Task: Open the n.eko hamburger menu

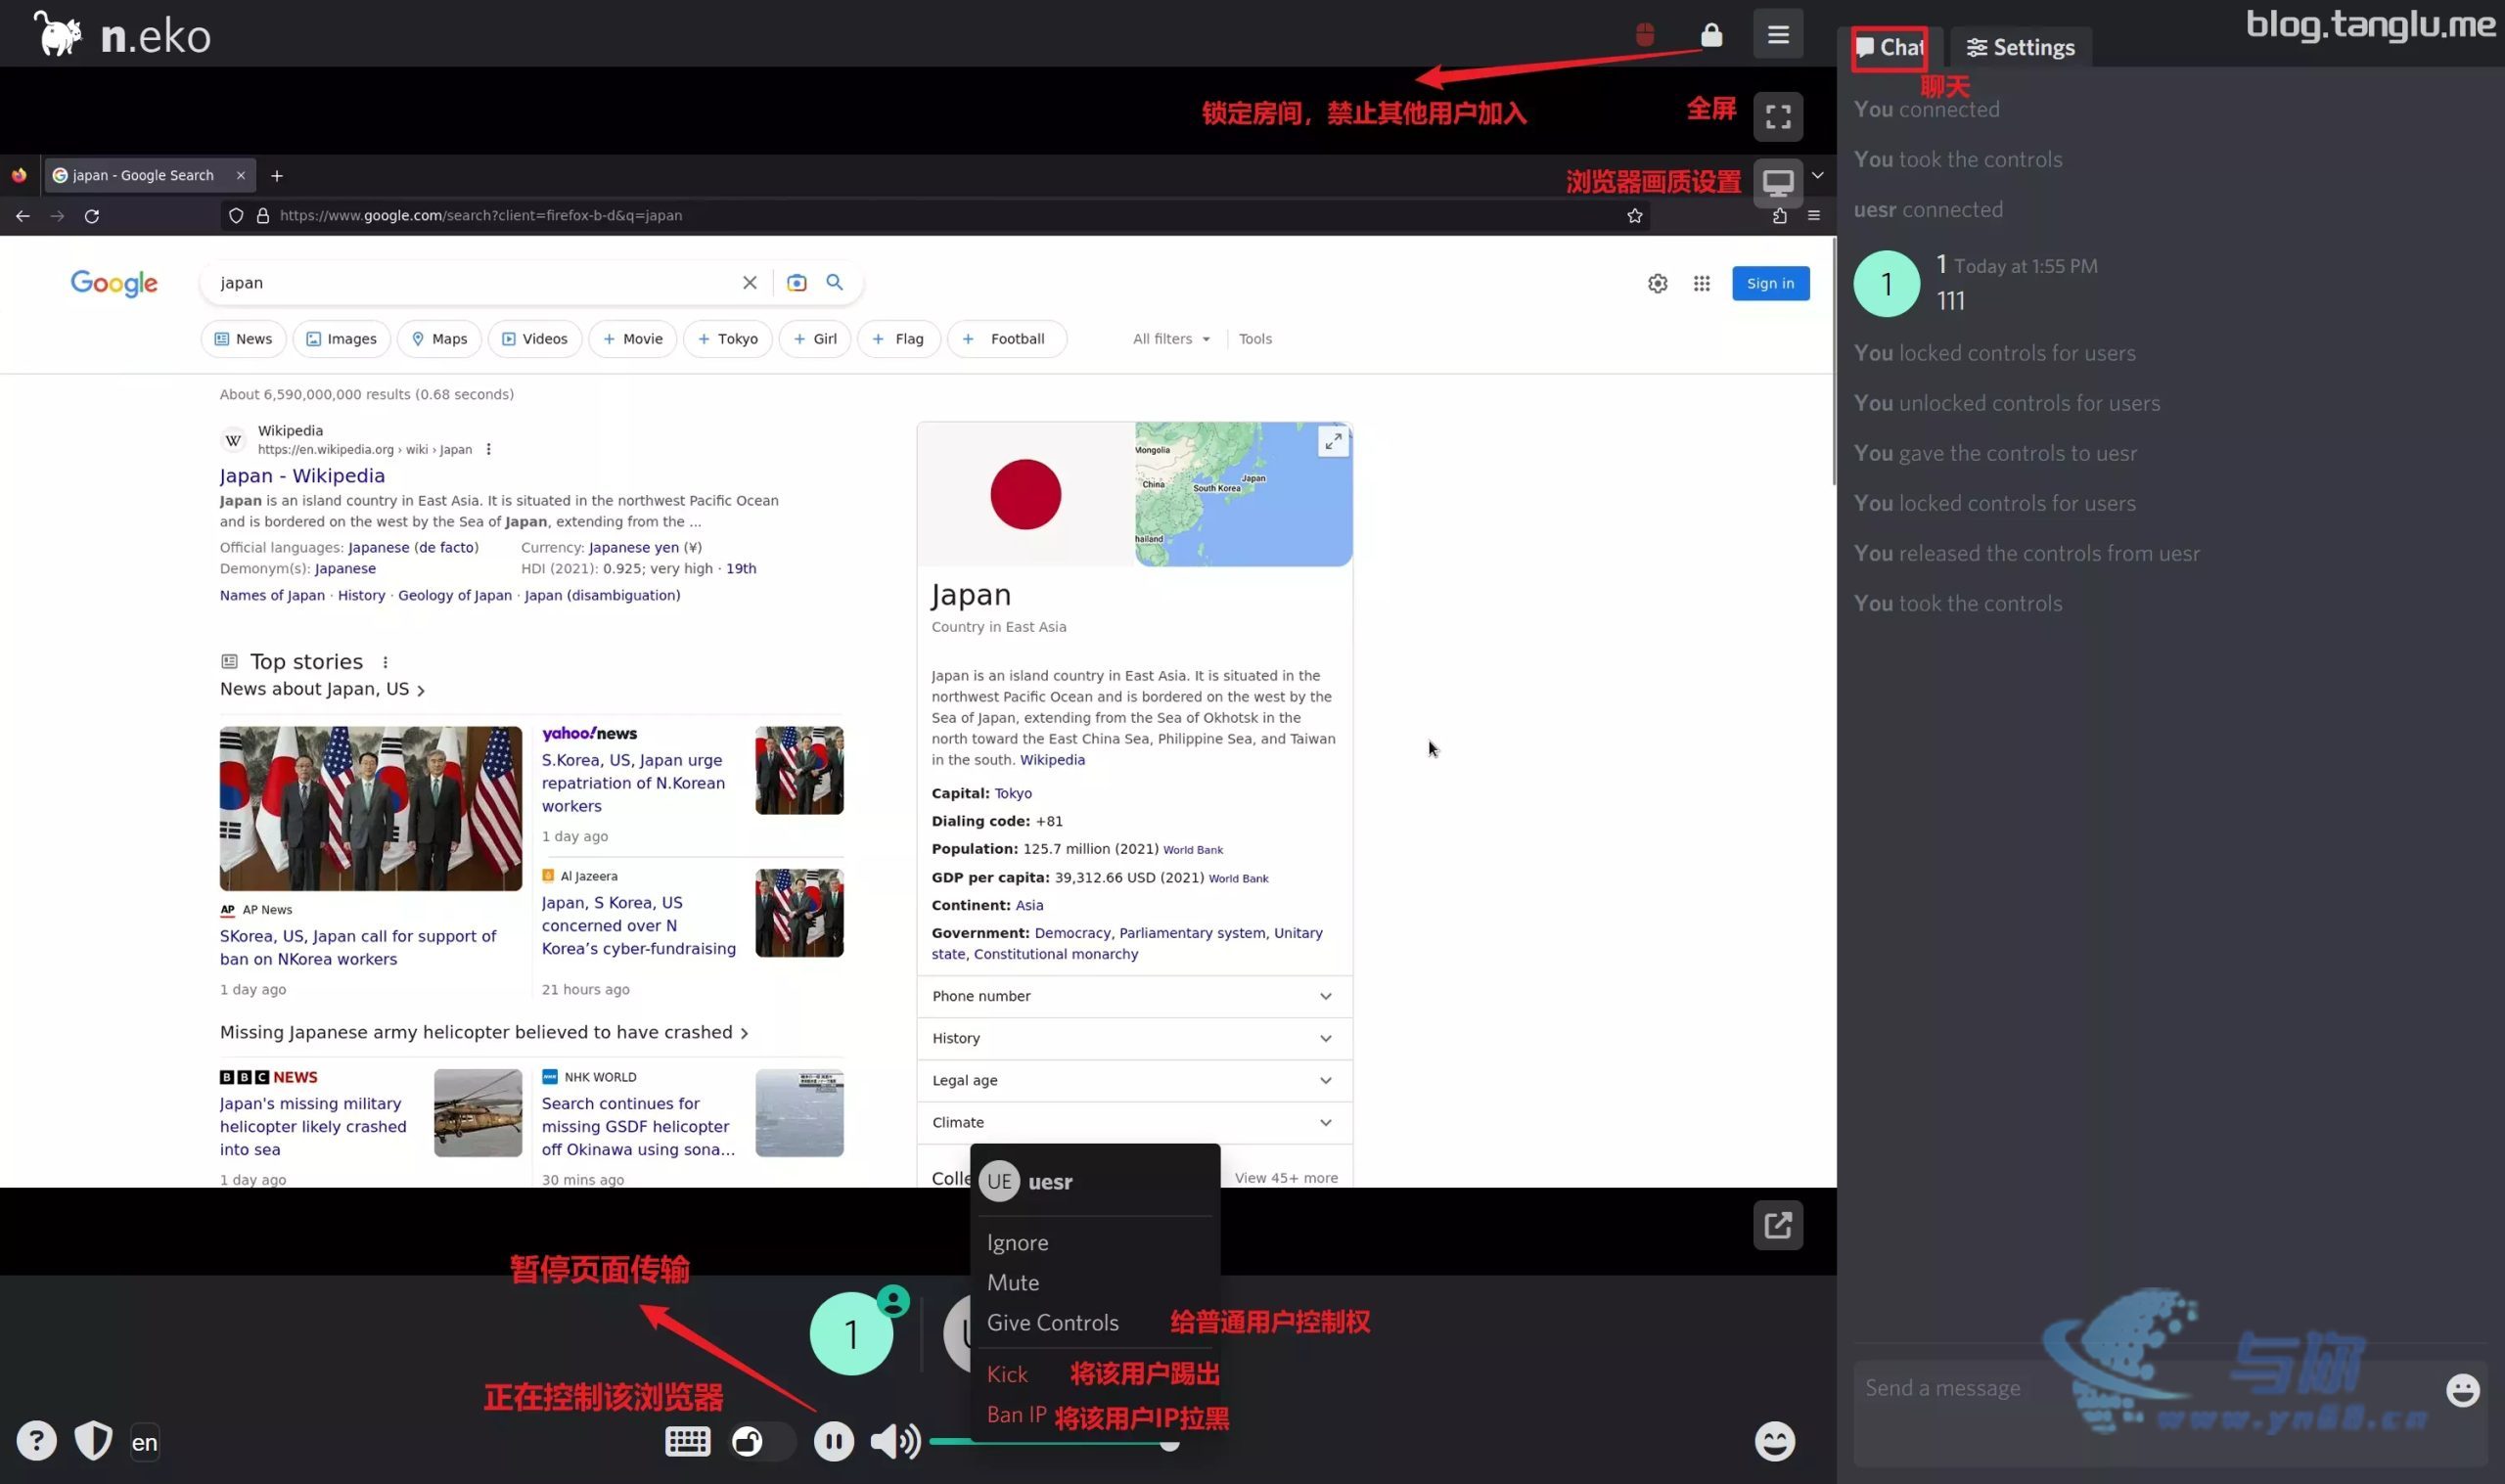Action: click(x=1778, y=35)
